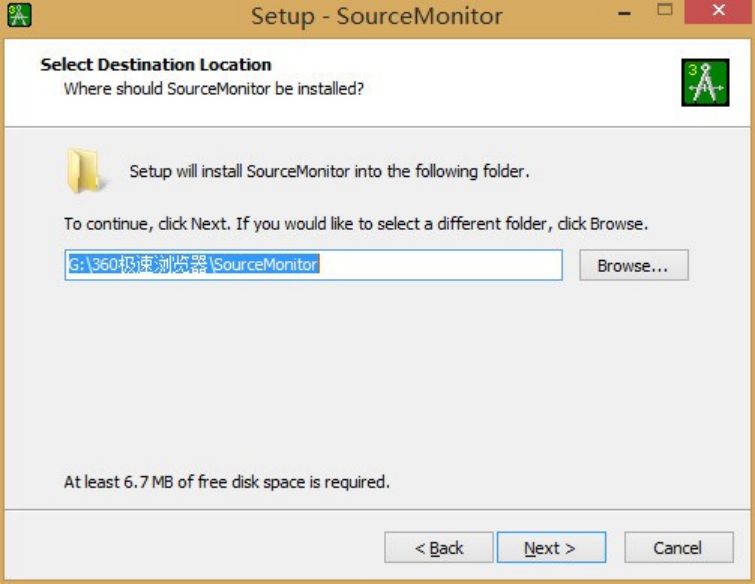Viewport: 755px width, 584px height.
Task: Click the highlighted G:\ destination path text
Action: [192, 265]
